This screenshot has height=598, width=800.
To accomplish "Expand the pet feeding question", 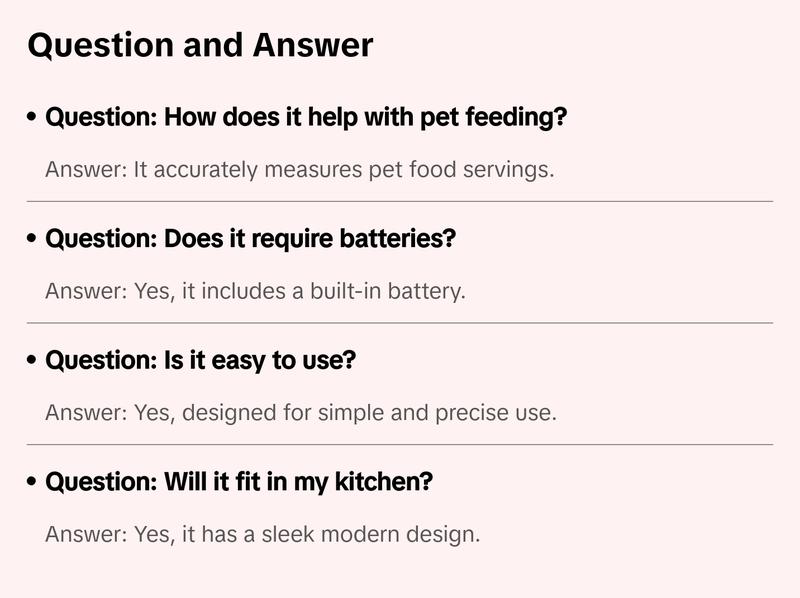I will (x=306, y=118).
